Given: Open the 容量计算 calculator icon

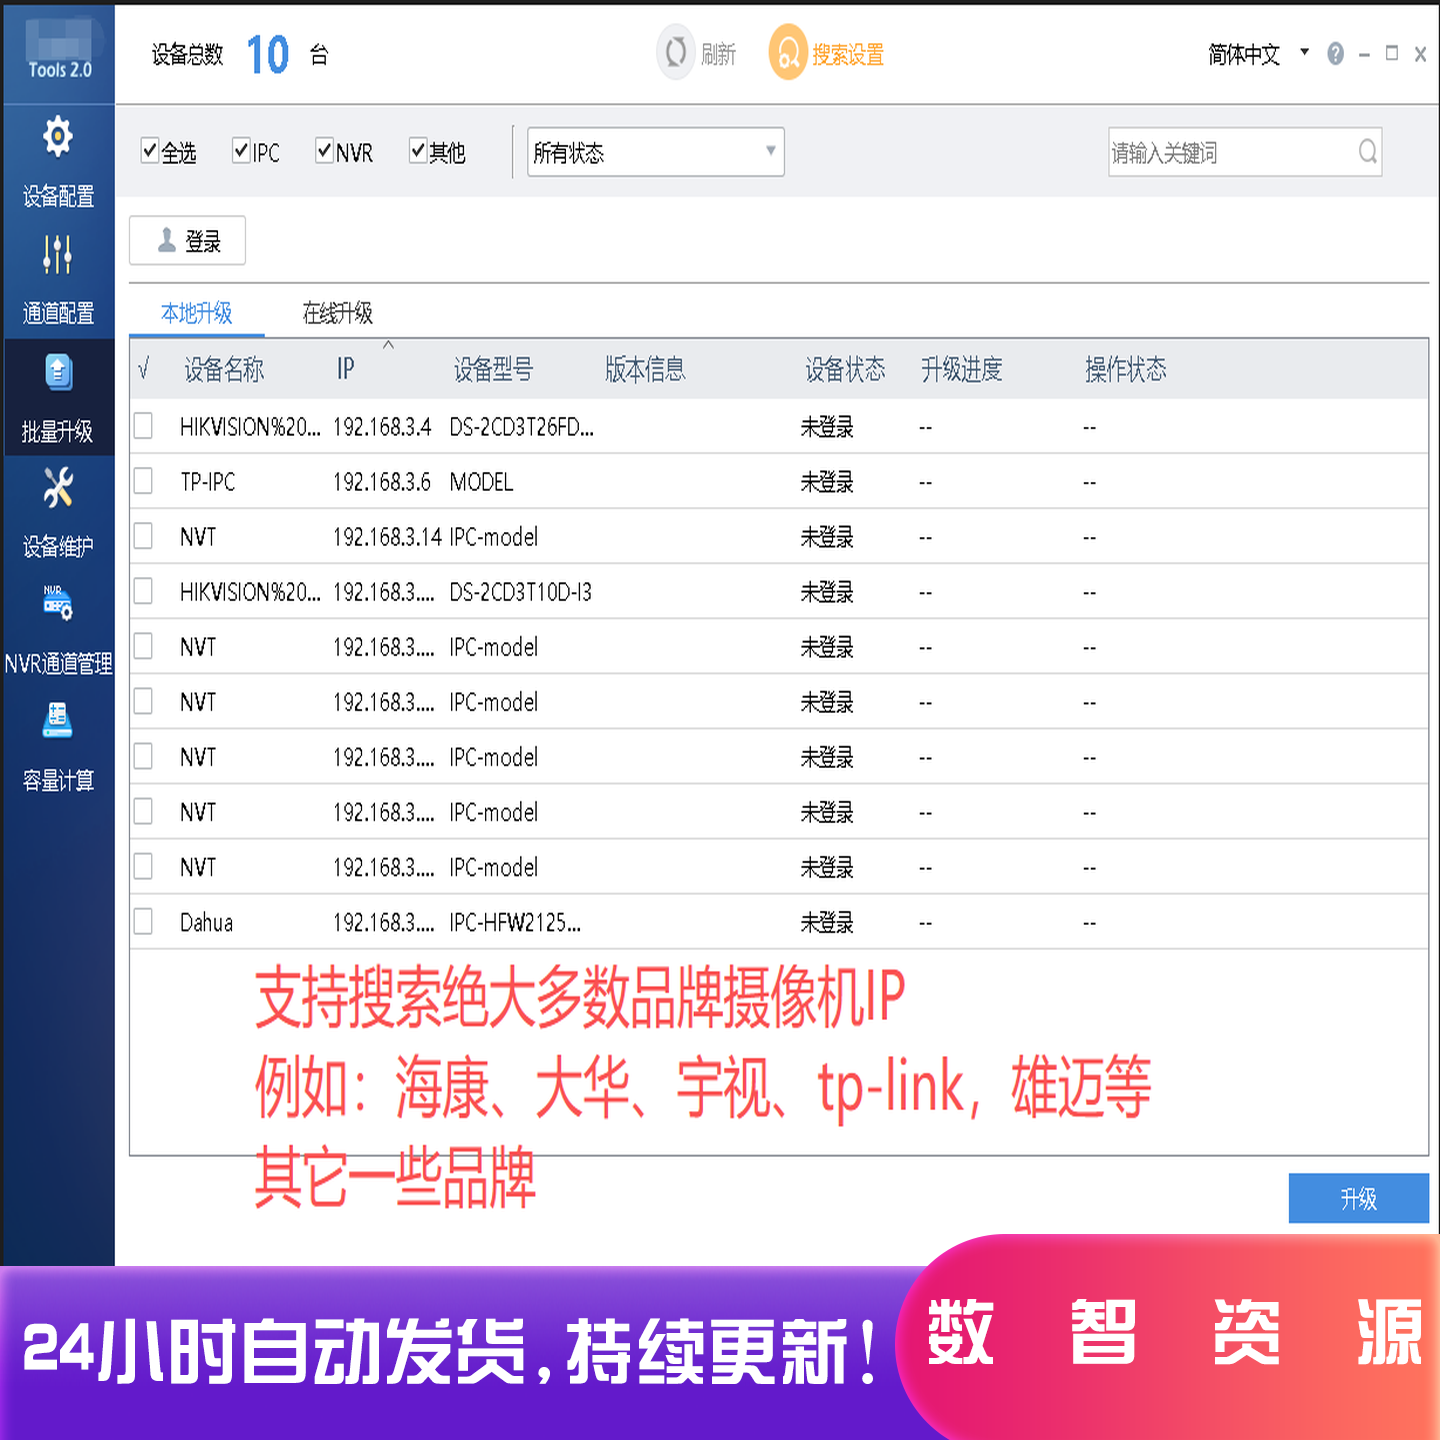Looking at the screenshot, I should pyautogui.click(x=57, y=720).
